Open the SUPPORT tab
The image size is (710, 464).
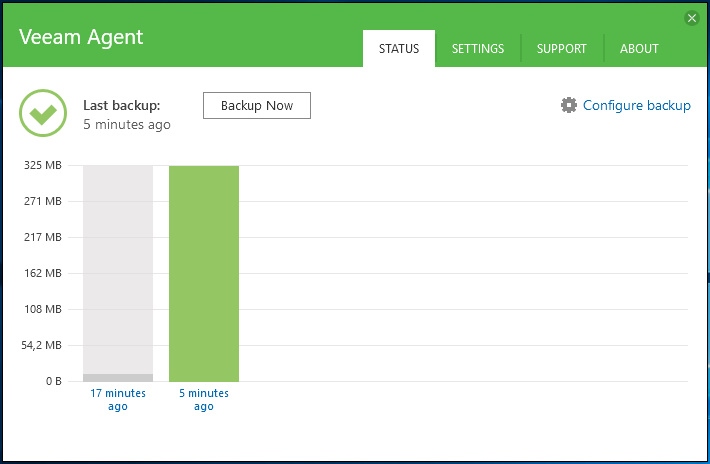point(561,48)
